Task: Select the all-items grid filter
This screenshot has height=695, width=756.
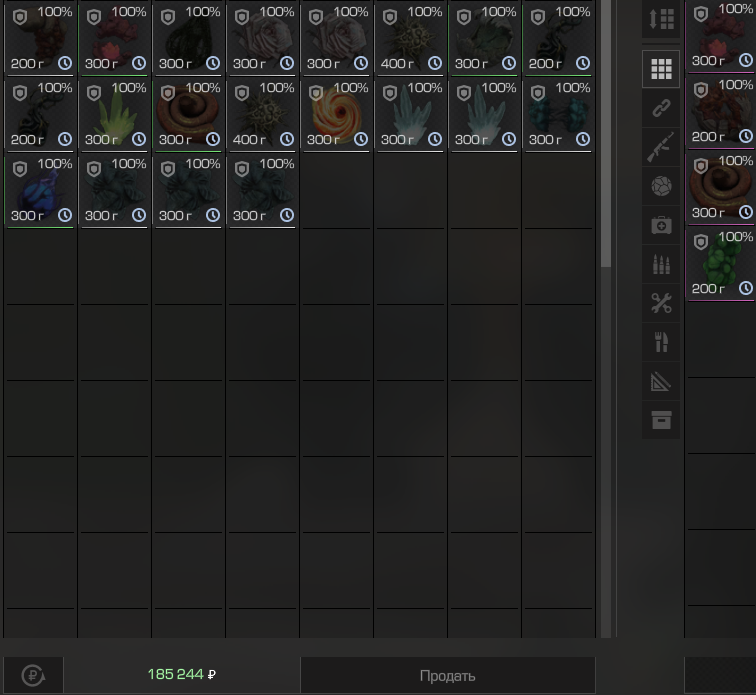Action: coord(661,69)
